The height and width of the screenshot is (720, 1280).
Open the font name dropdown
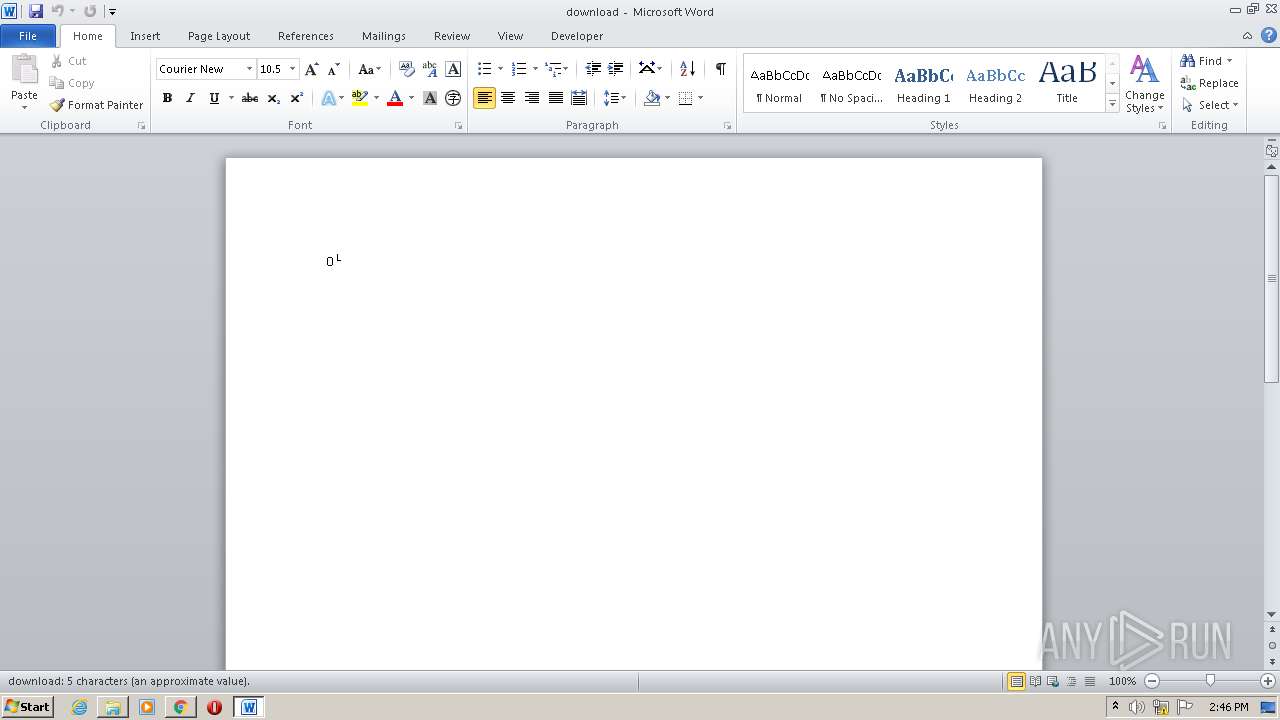pyautogui.click(x=249, y=69)
